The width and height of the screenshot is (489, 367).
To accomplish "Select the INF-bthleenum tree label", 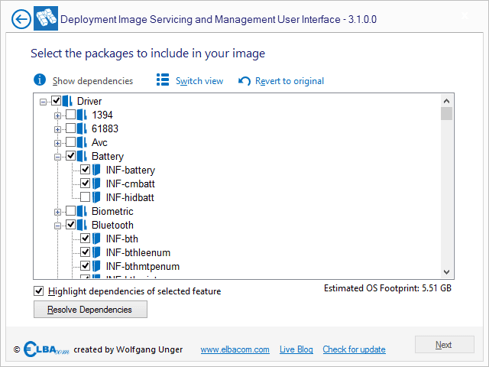I will point(138,252).
